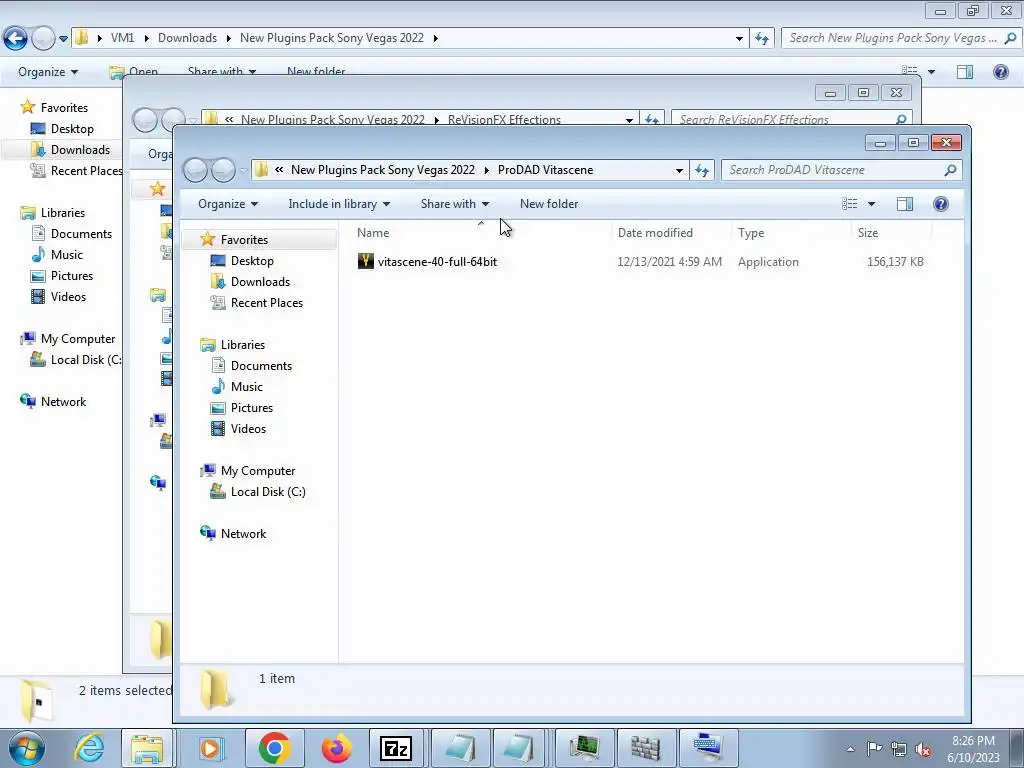Click Libraries header in ProDAD Vitascene sidebar
The image size is (1024, 768).
[x=242, y=345]
